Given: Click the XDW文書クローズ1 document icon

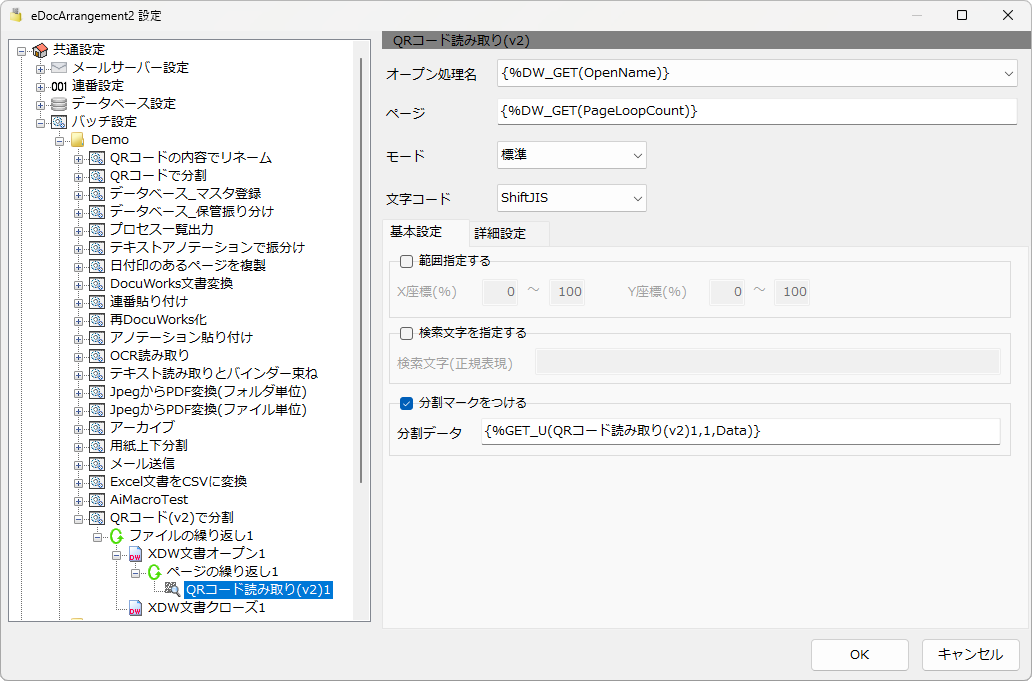Looking at the screenshot, I should [135, 608].
